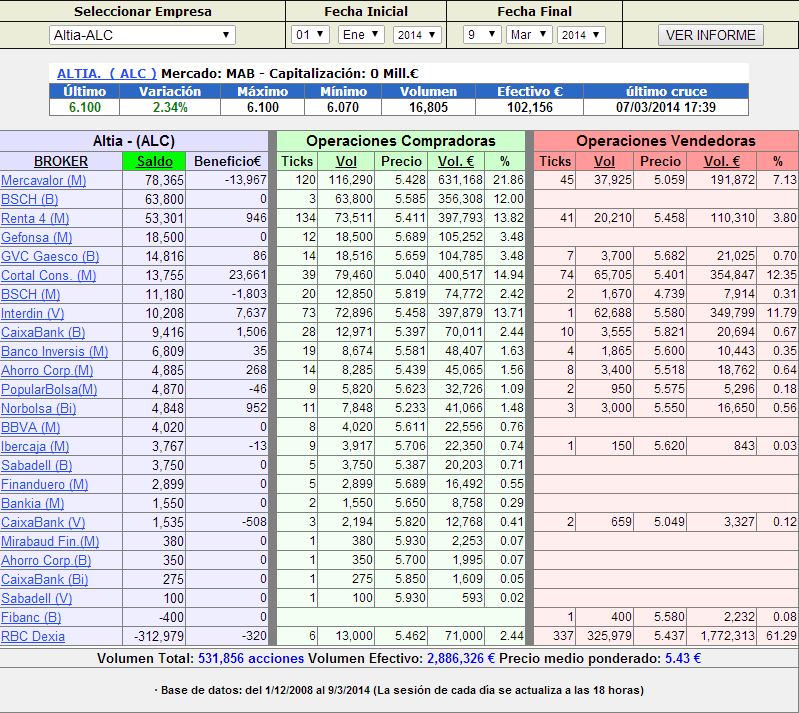
Task: Open the start year dropdown under Fecha Inicial
Action: 417,35
